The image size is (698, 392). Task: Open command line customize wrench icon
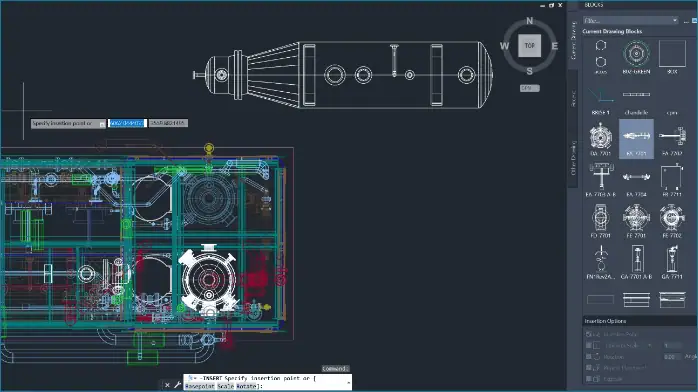click(x=177, y=385)
